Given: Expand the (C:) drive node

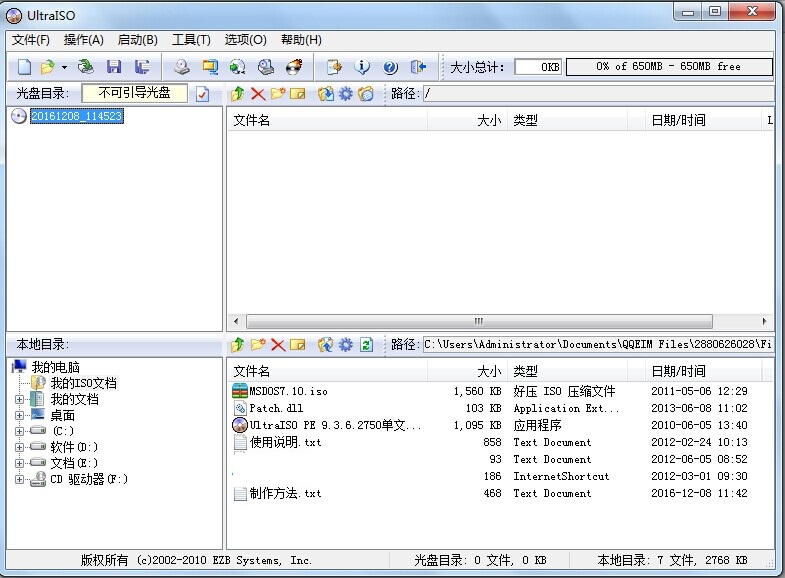Looking at the screenshot, I should 20,431.
